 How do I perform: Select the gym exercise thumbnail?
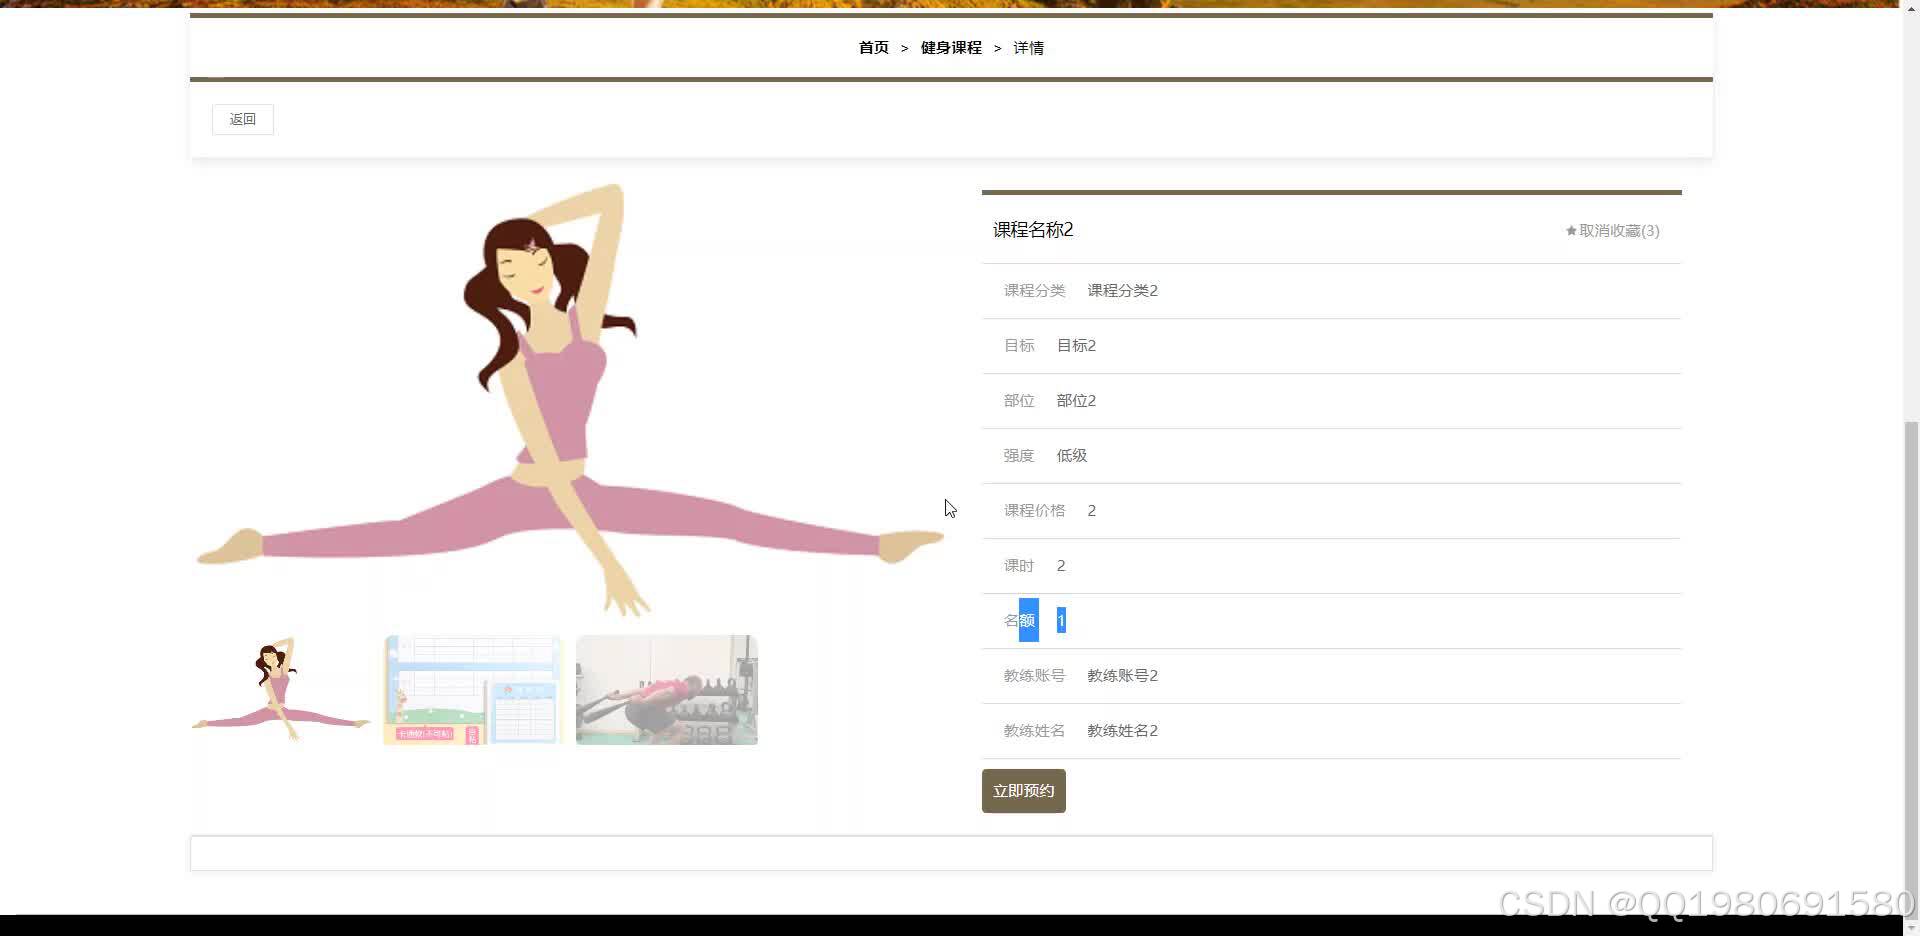tap(666, 689)
